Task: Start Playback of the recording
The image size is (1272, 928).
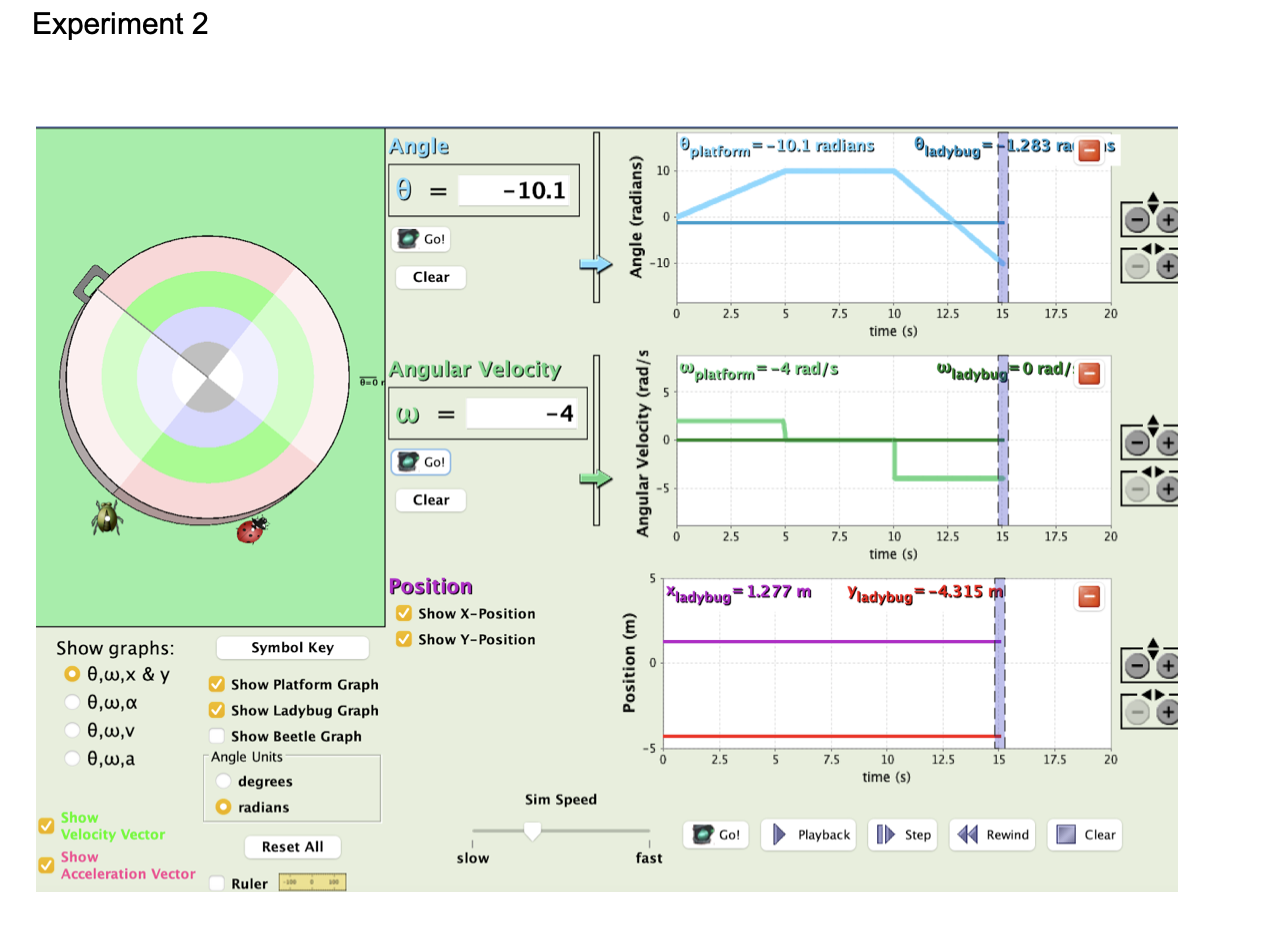Action: tap(811, 835)
